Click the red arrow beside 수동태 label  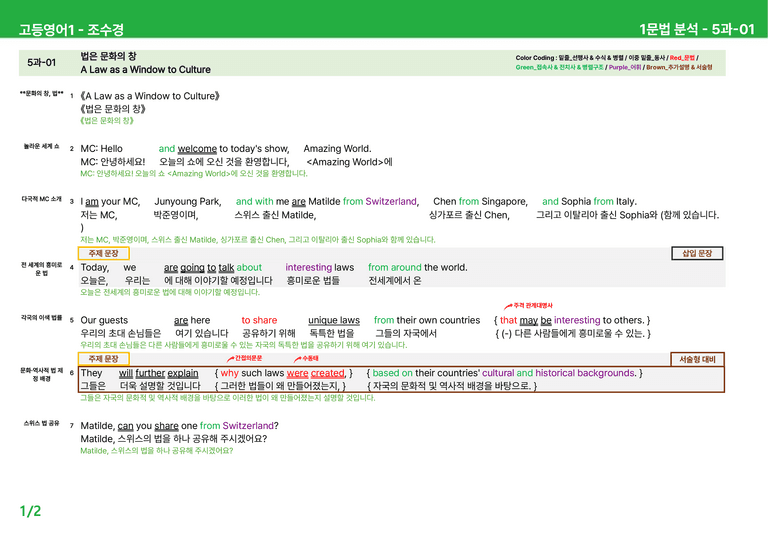297,359
